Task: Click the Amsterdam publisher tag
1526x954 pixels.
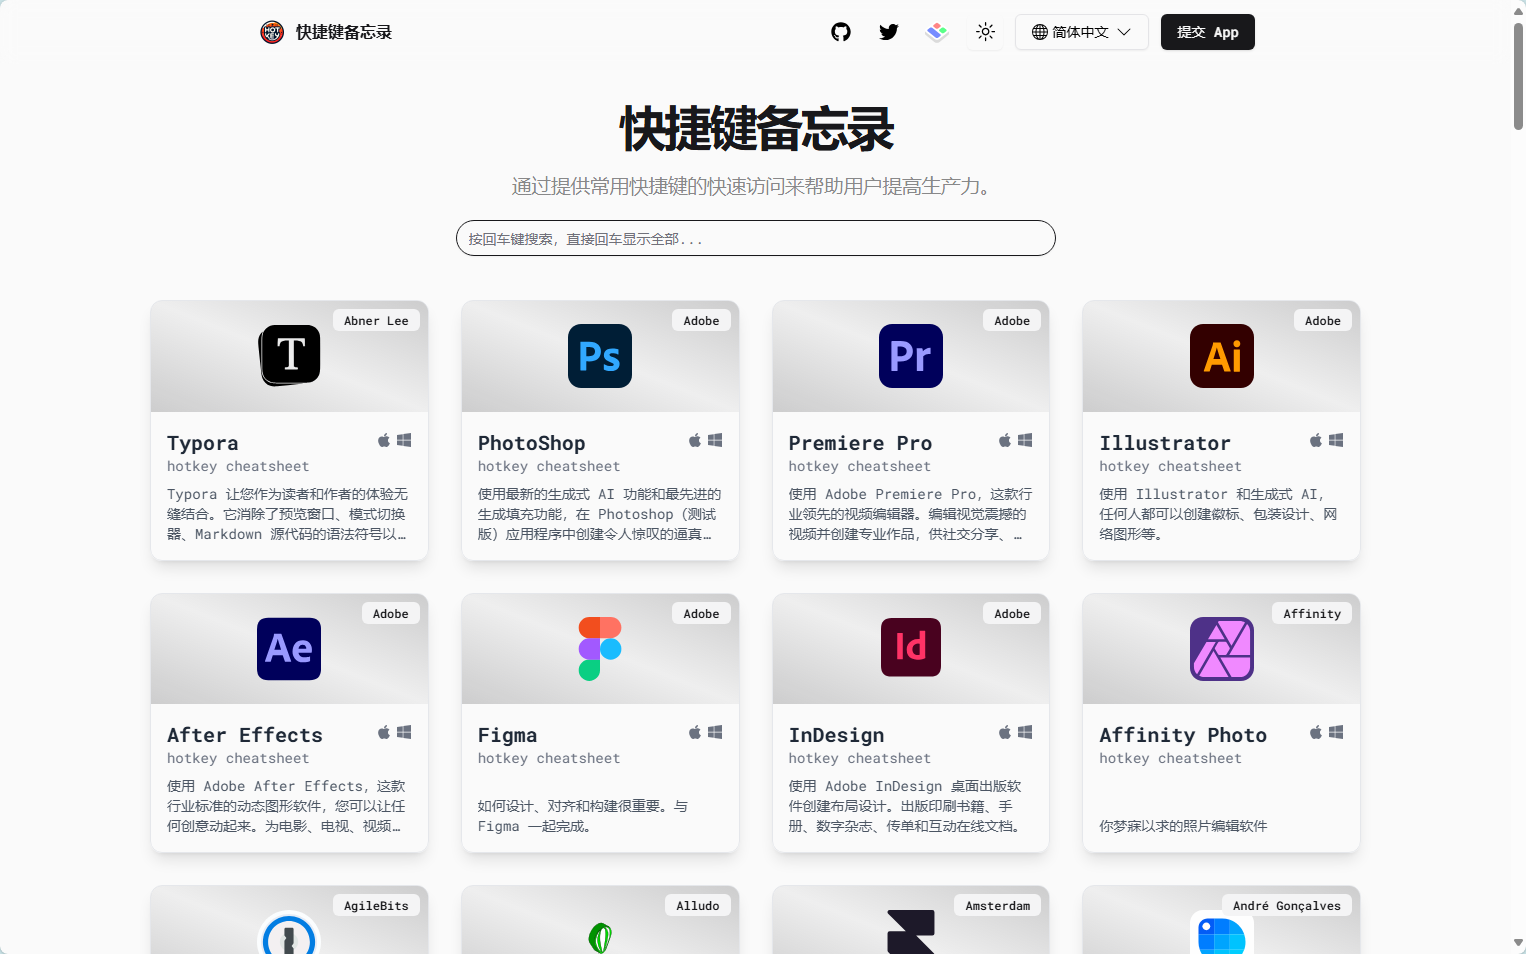Action: point(998,906)
